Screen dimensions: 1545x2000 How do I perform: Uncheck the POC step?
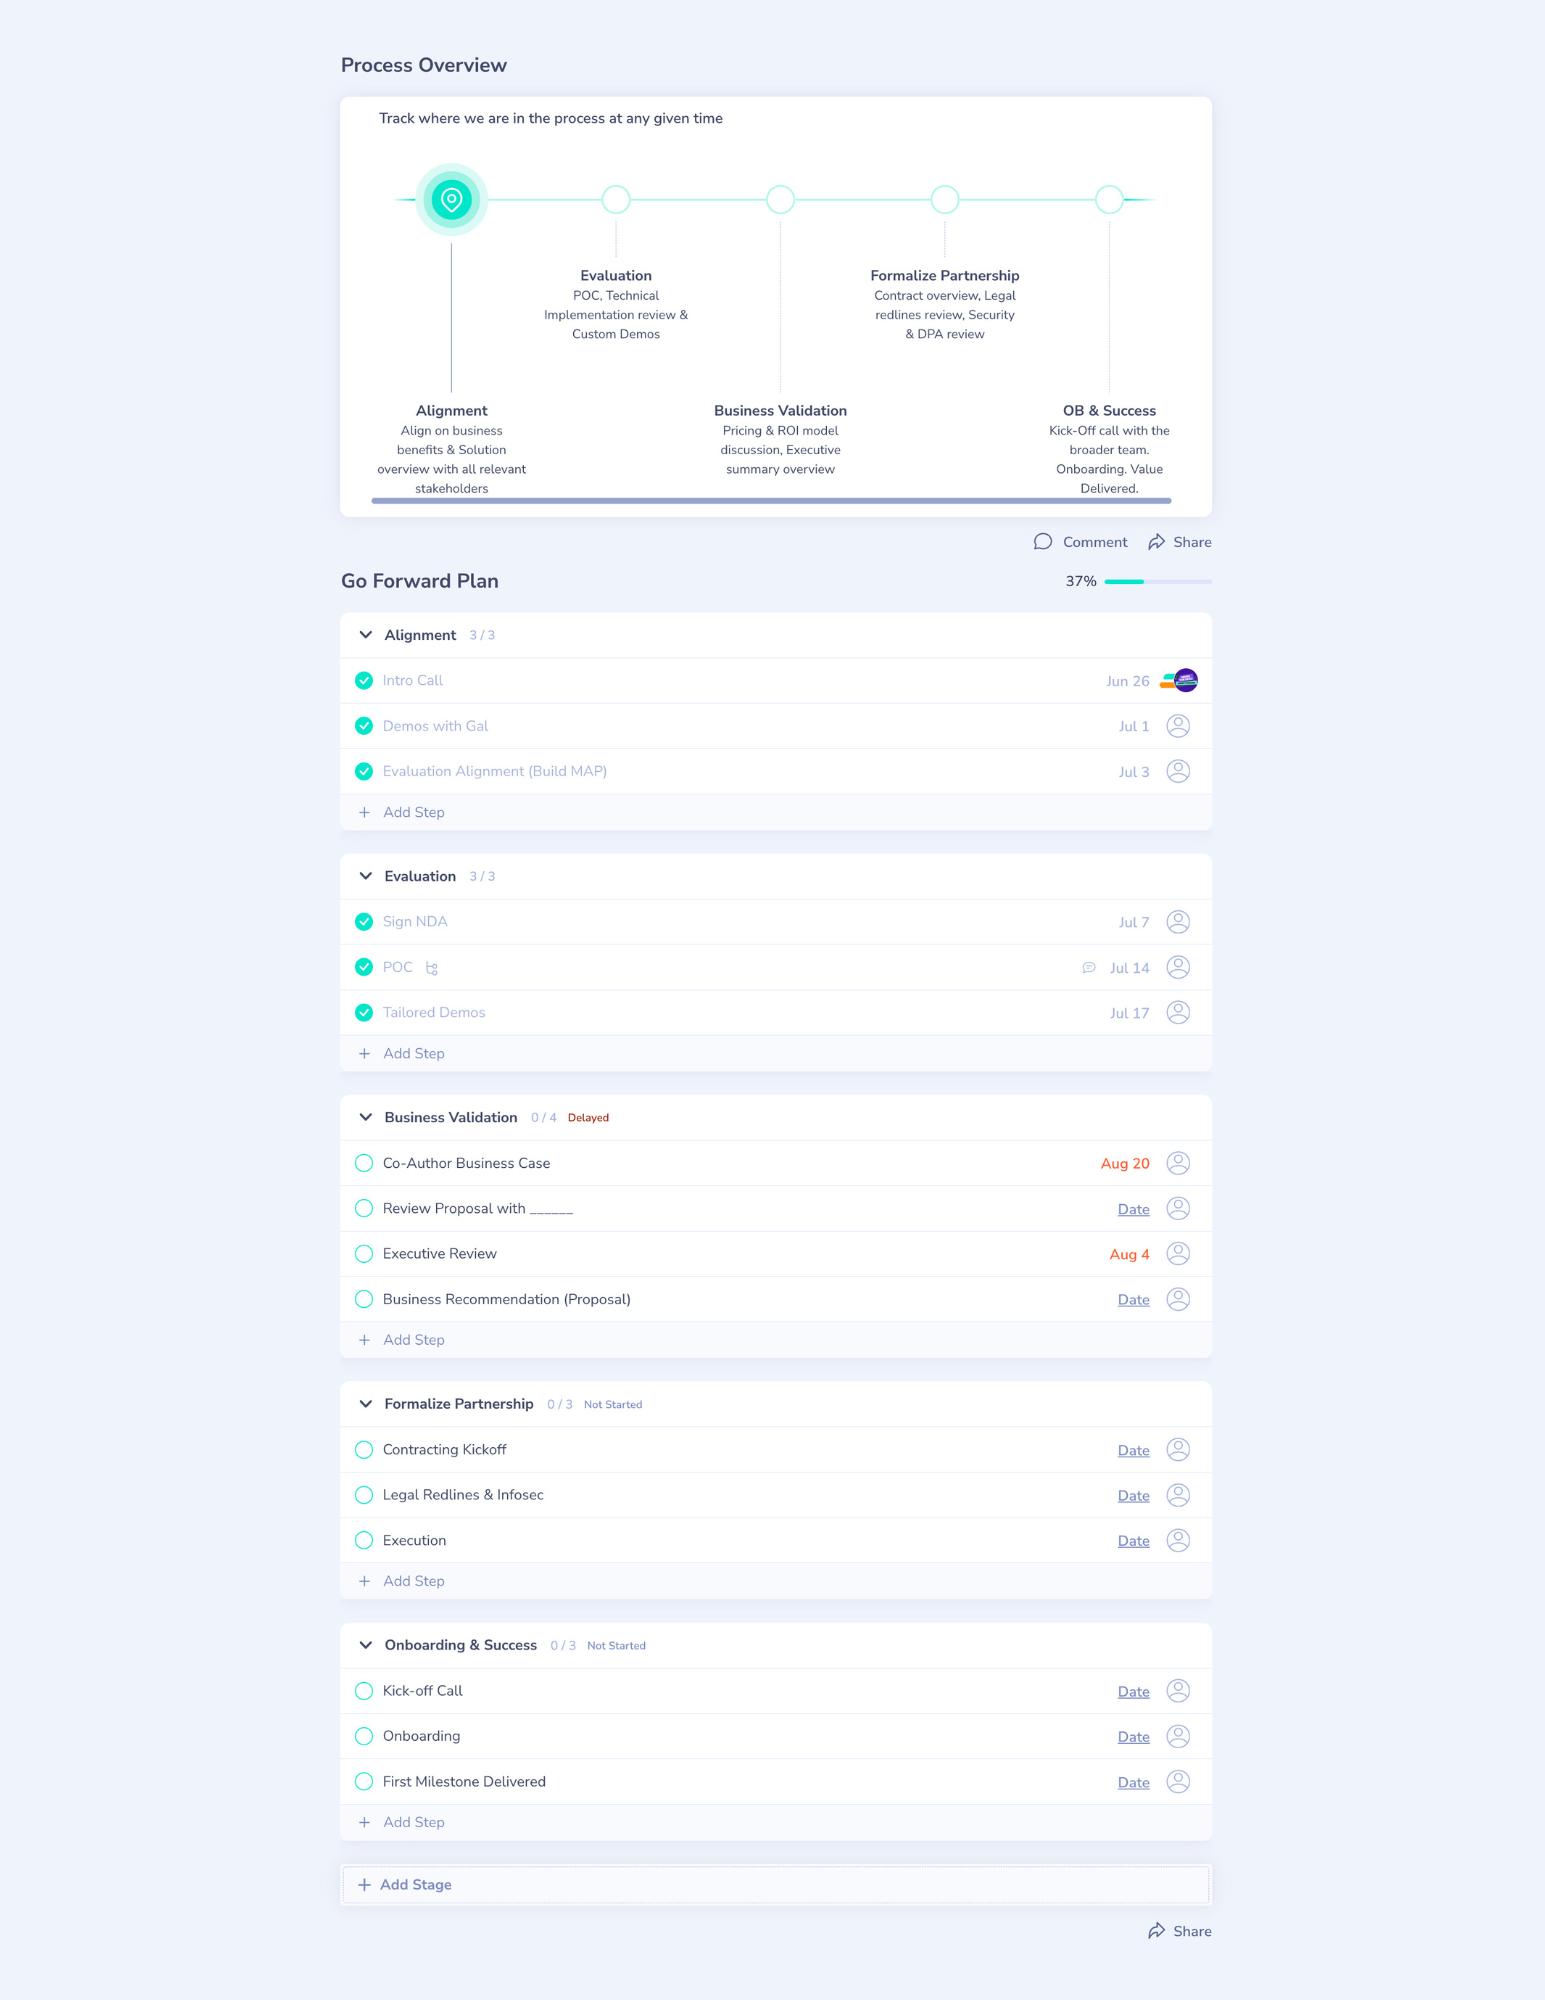pos(364,967)
